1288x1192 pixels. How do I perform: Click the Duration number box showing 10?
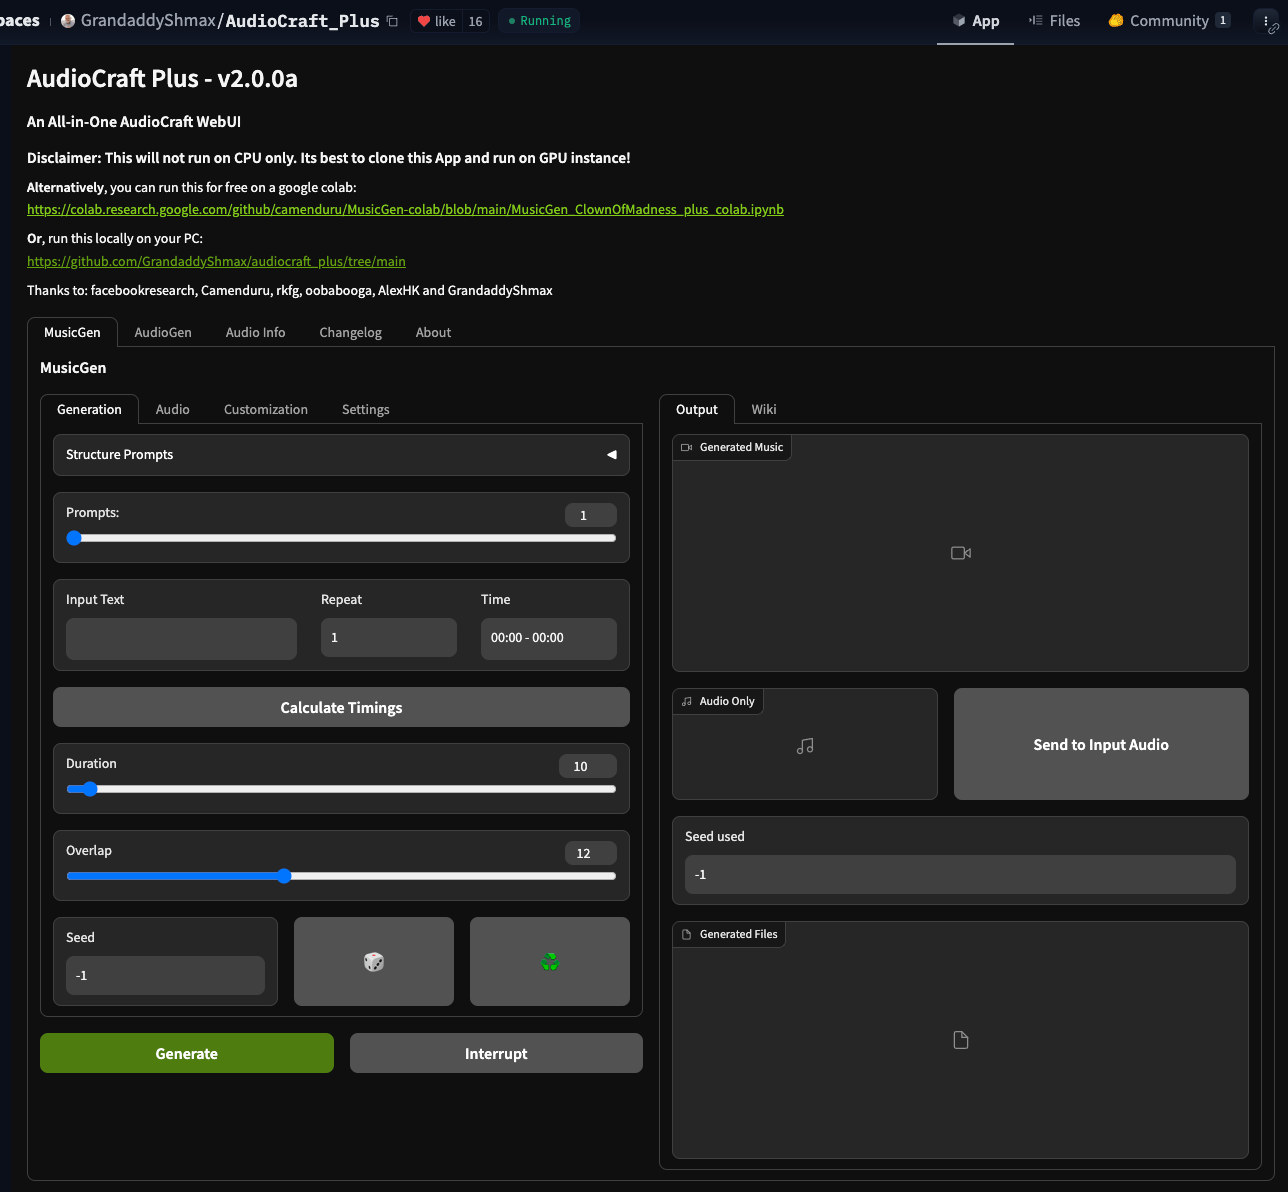(588, 766)
